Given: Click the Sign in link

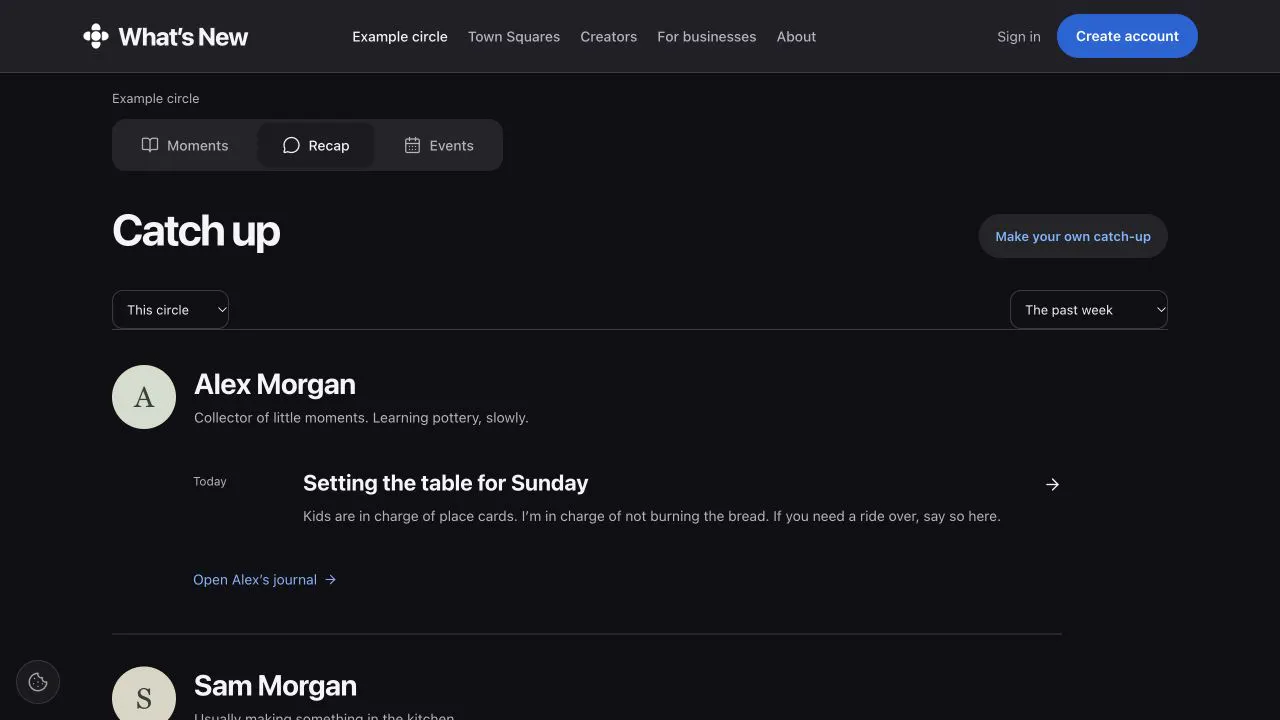Looking at the screenshot, I should click(x=1018, y=36).
